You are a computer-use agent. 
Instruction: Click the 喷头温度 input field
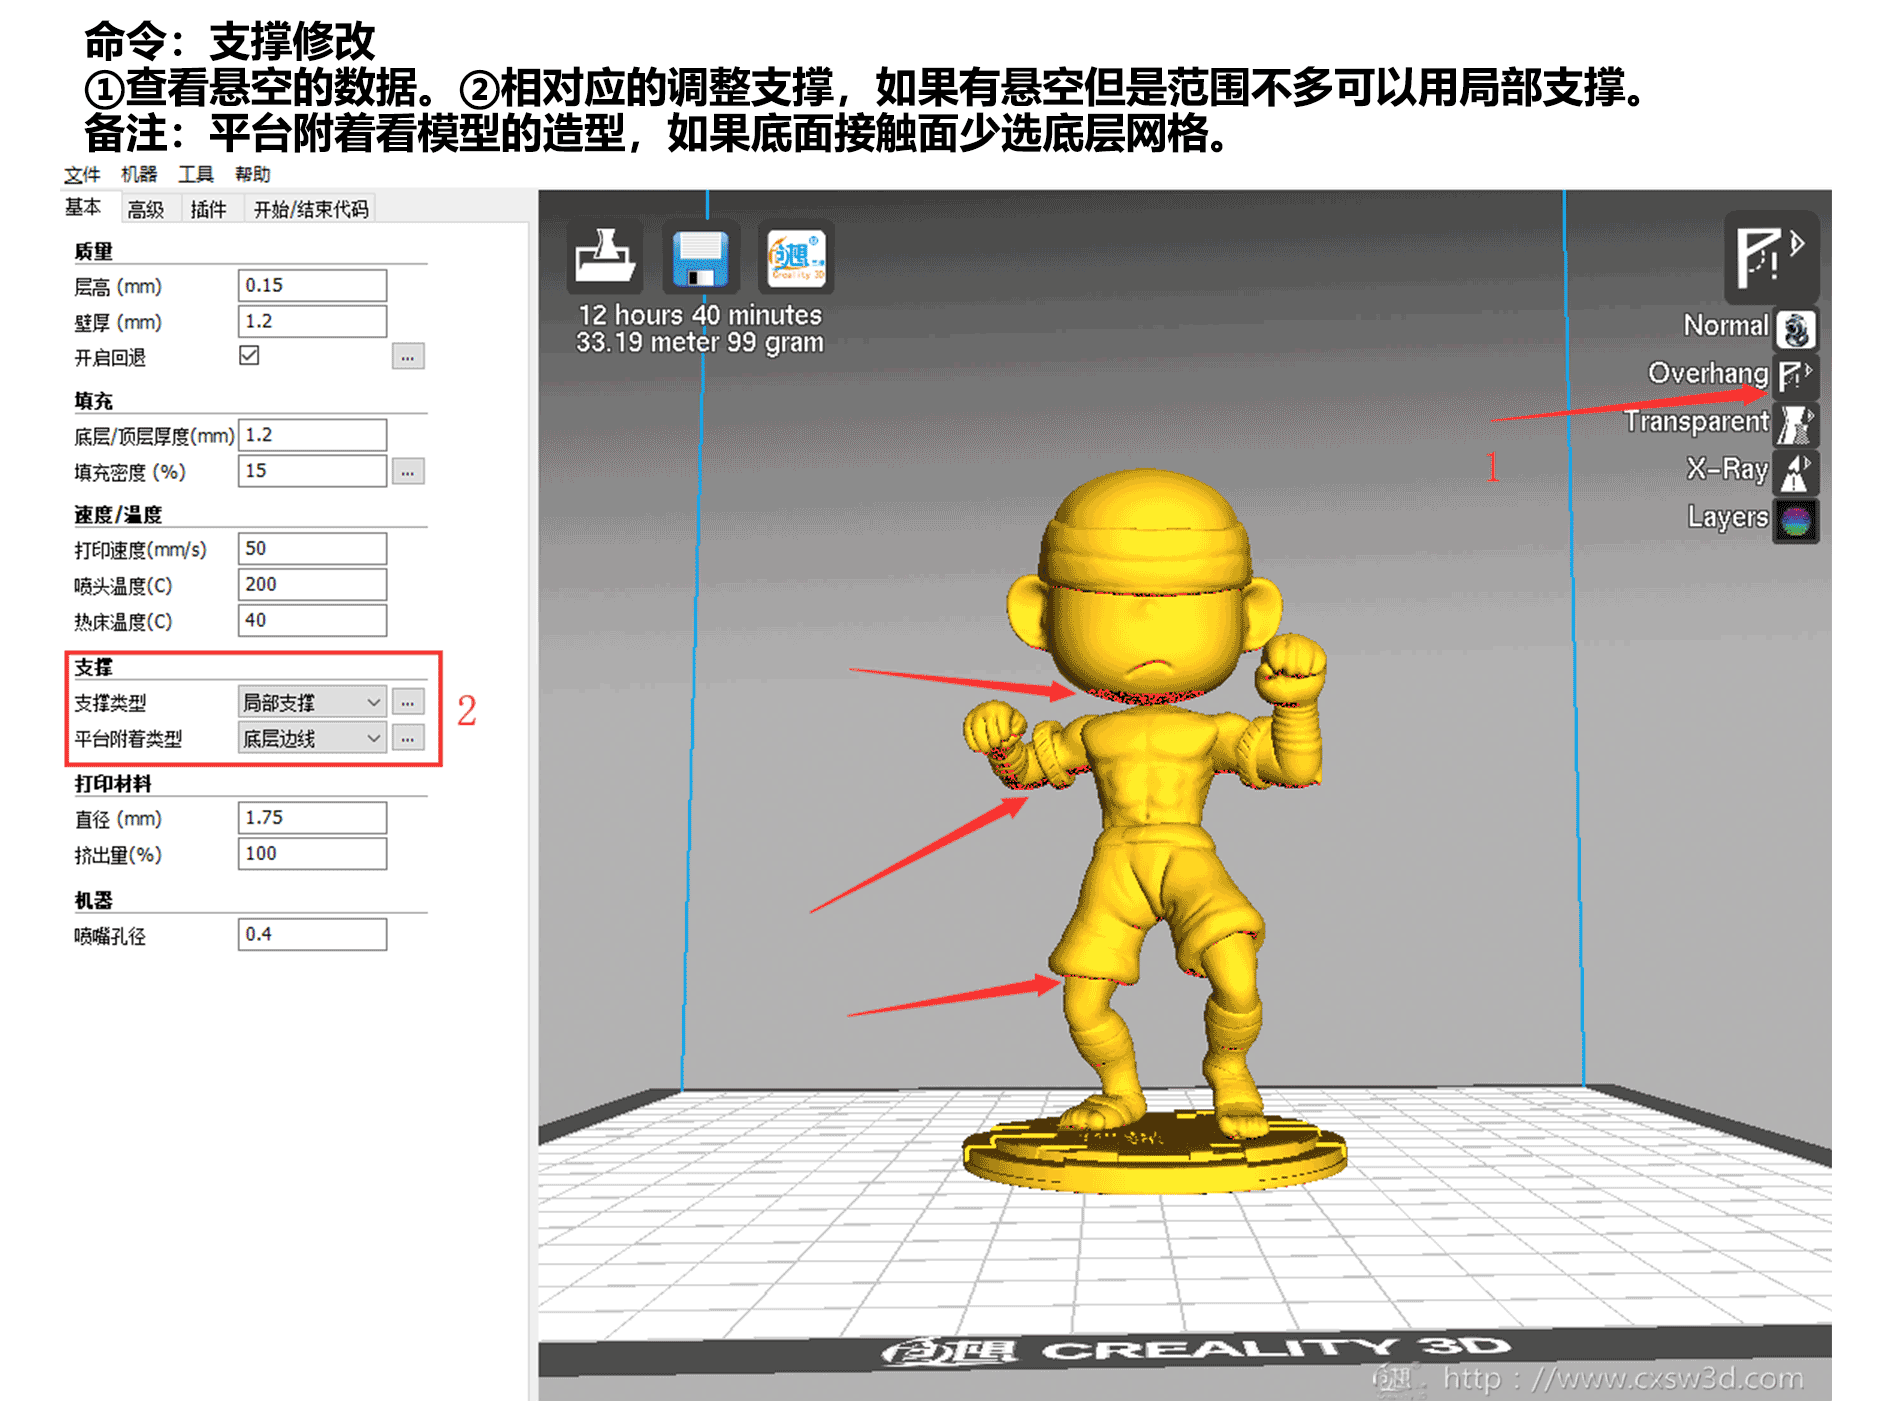click(x=312, y=584)
